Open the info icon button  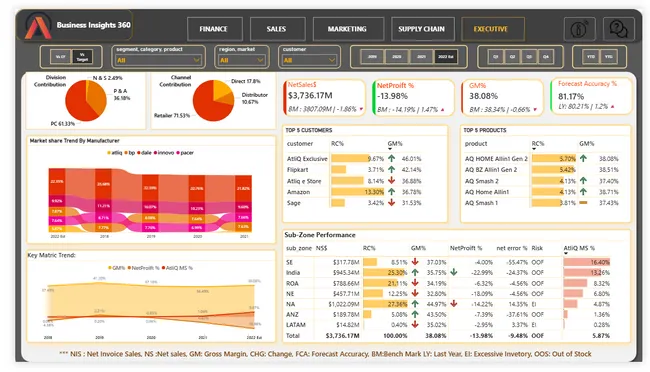click(x=579, y=29)
